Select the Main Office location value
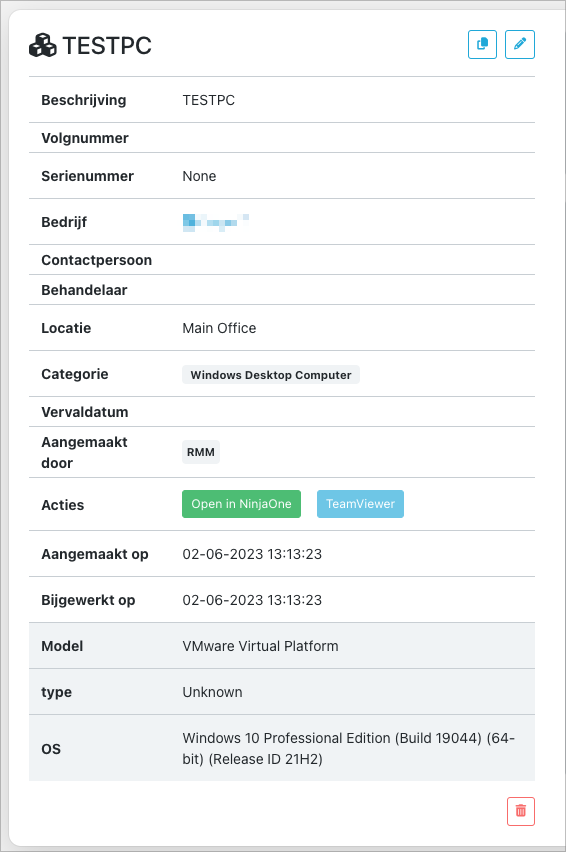The image size is (566, 852). 219,328
